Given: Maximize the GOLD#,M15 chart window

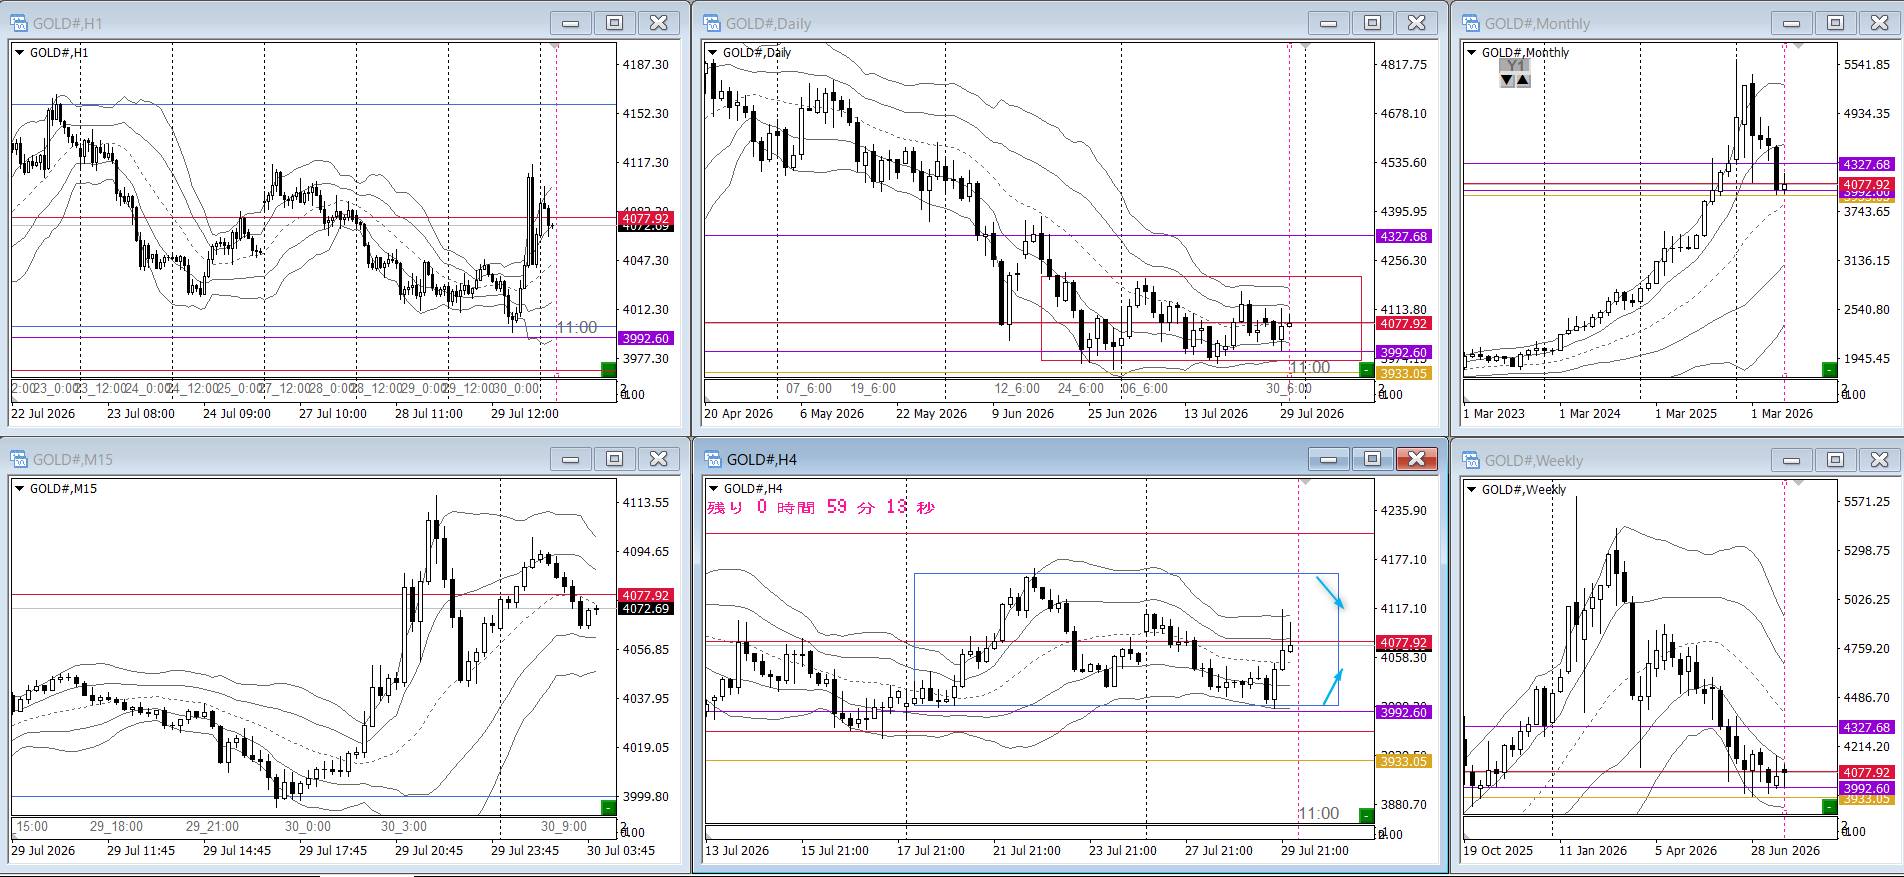Looking at the screenshot, I should point(614,459).
